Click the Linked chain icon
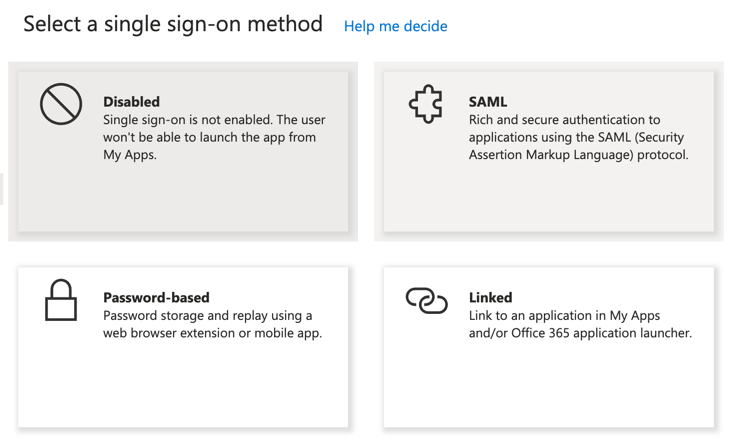 pyautogui.click(x=426, y=300)
